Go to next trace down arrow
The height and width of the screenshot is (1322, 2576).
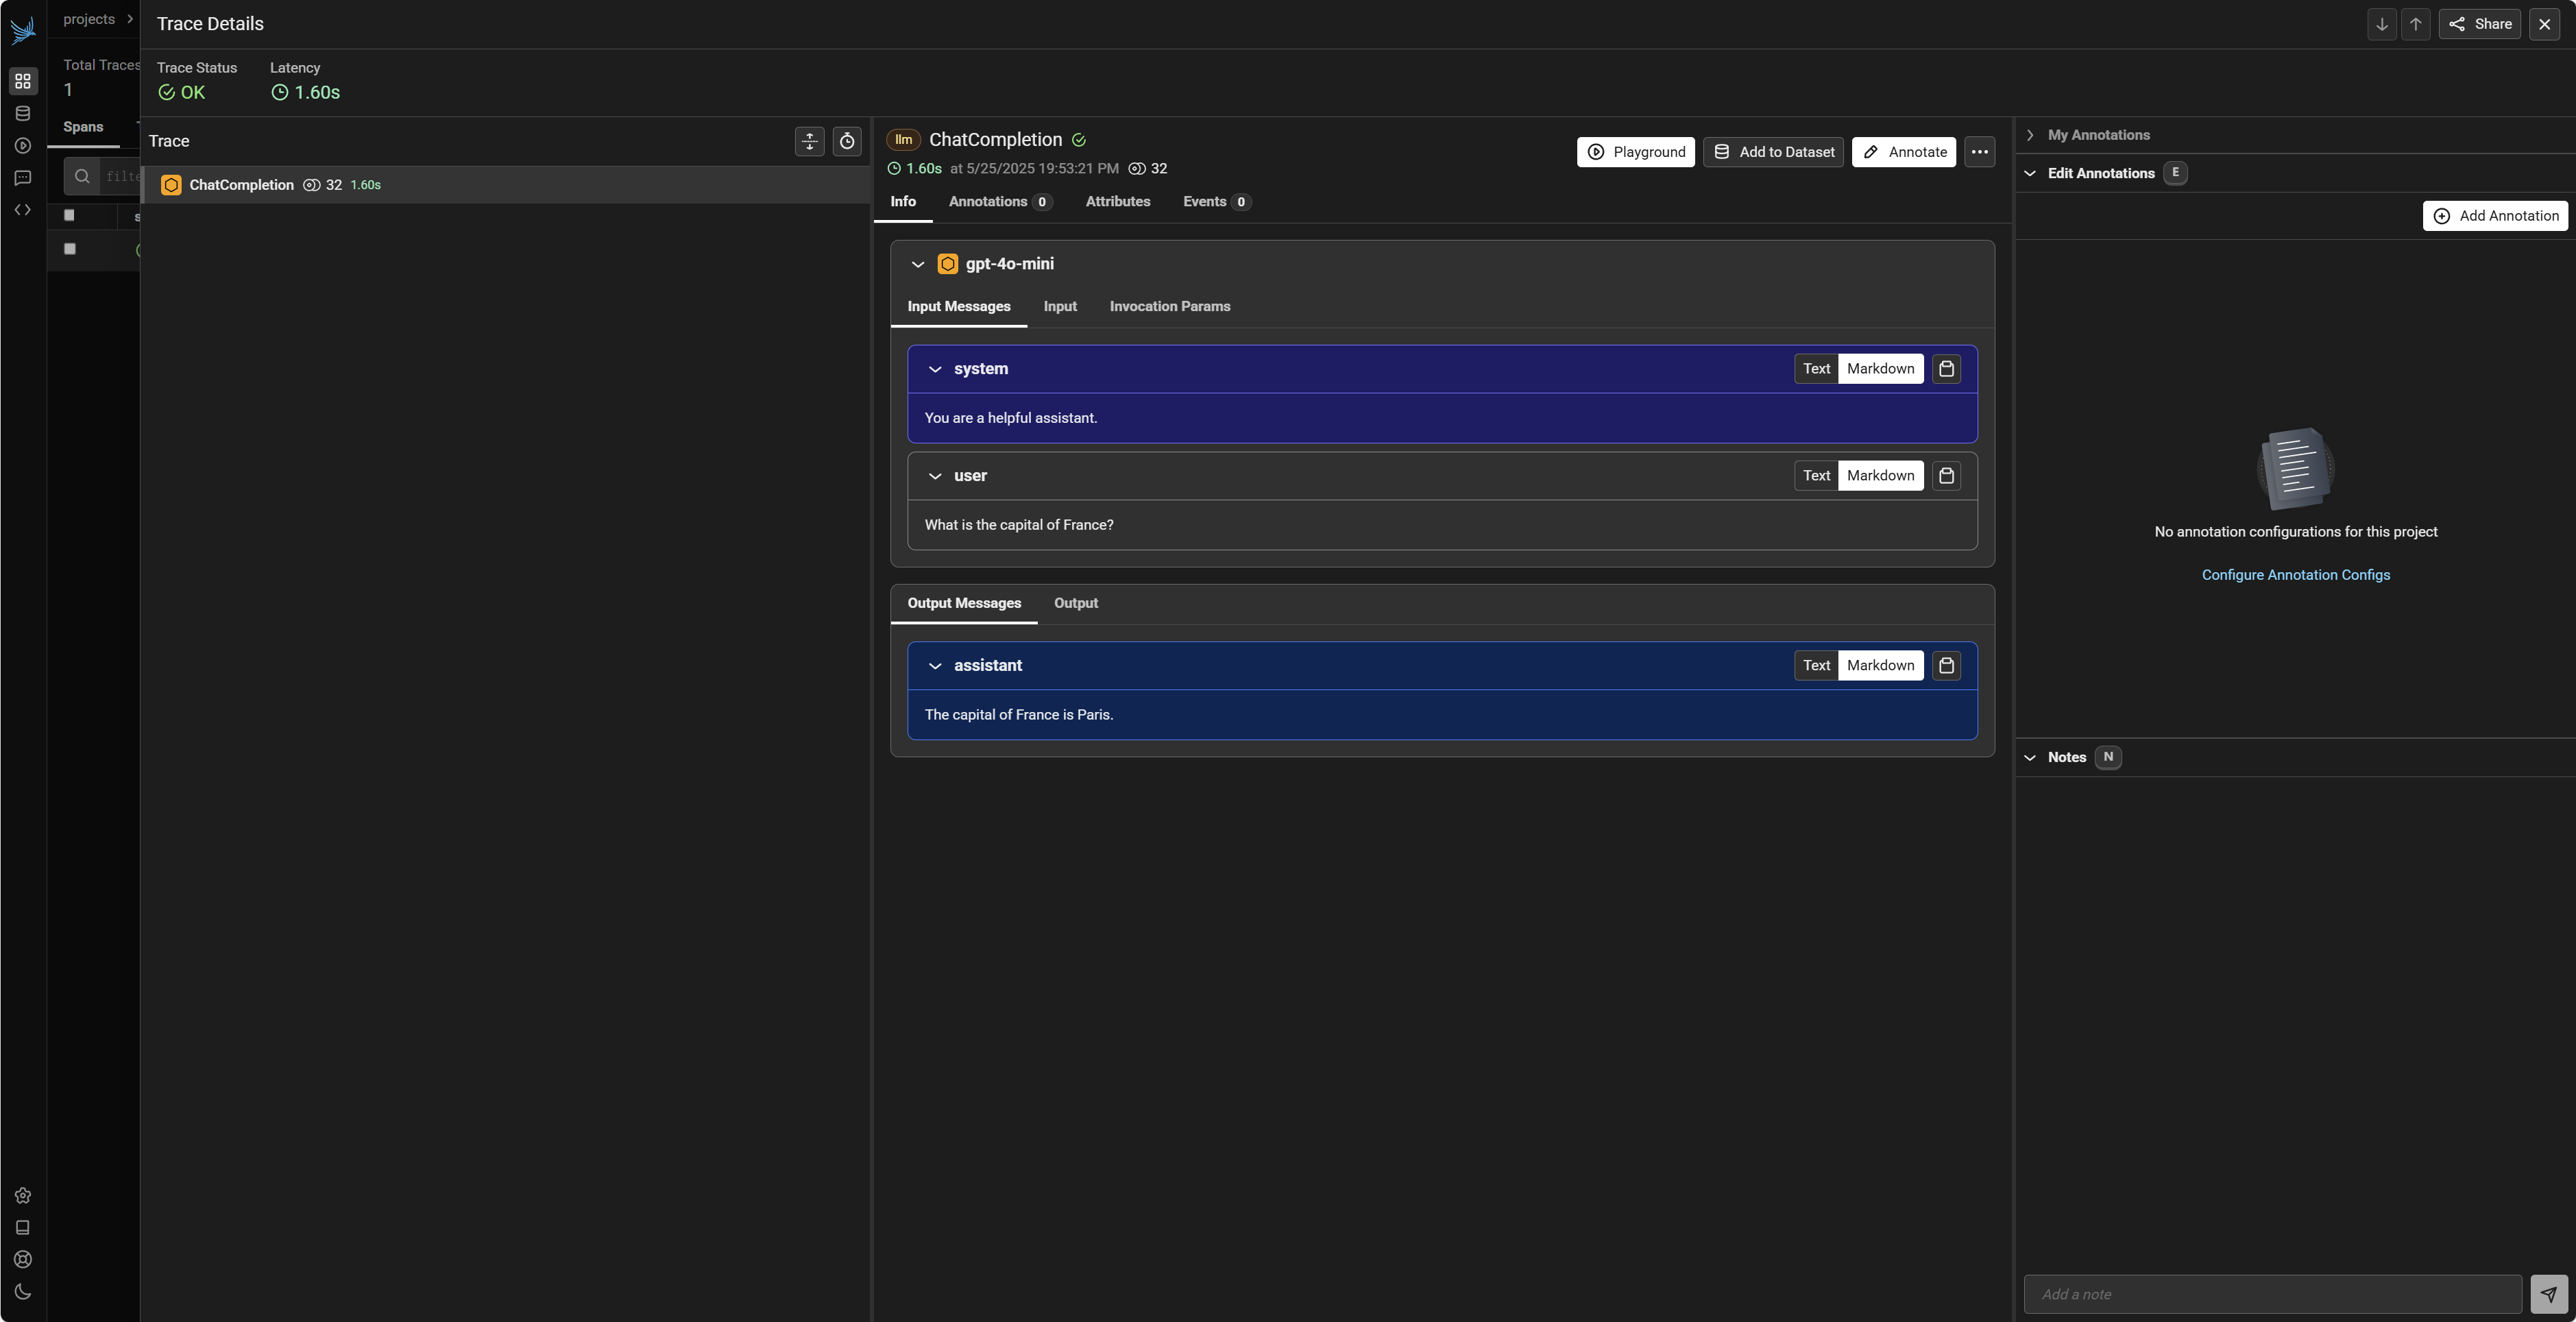pyautogui.click(x=2381, y=24)
